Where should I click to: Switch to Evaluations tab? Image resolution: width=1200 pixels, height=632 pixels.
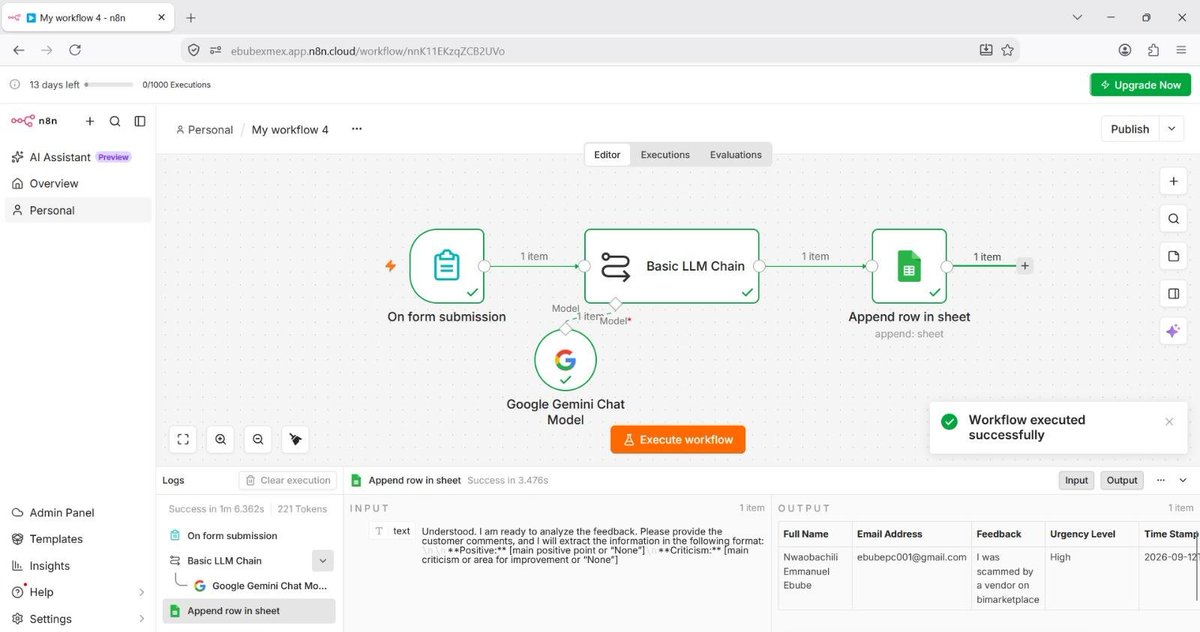pos(736,155)
